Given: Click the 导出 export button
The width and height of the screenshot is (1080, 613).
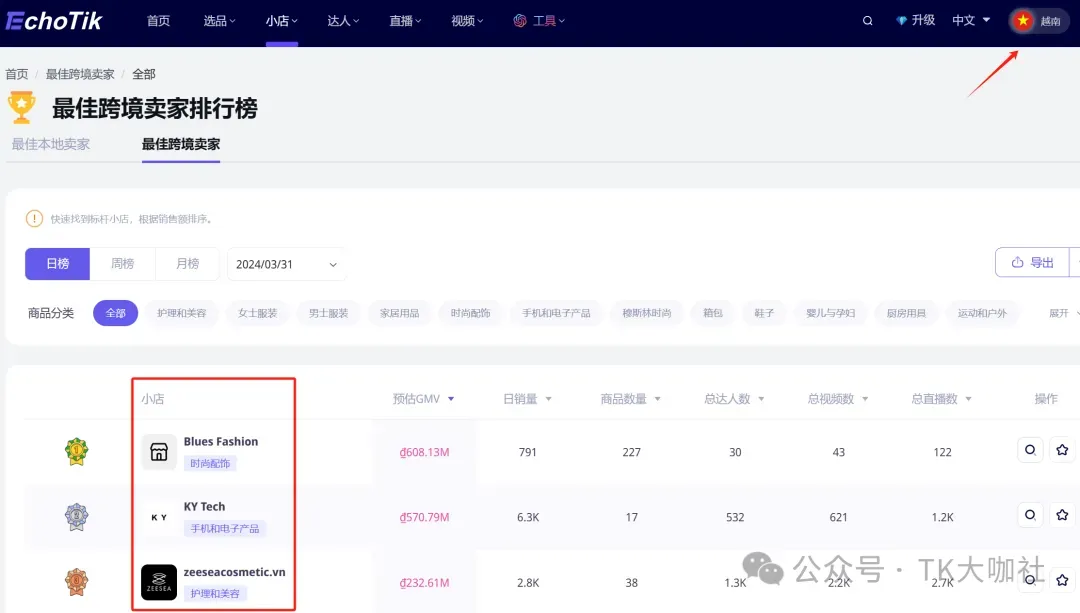Looking at the screenshot, I should click(1032, 262).
